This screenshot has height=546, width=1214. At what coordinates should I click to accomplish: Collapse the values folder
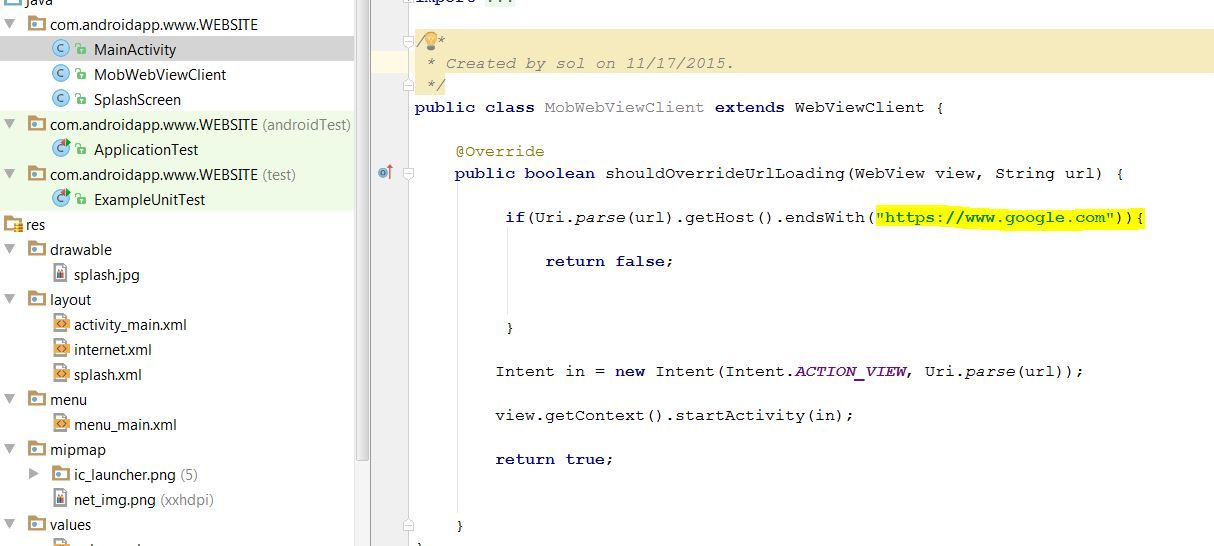[10, 524]
